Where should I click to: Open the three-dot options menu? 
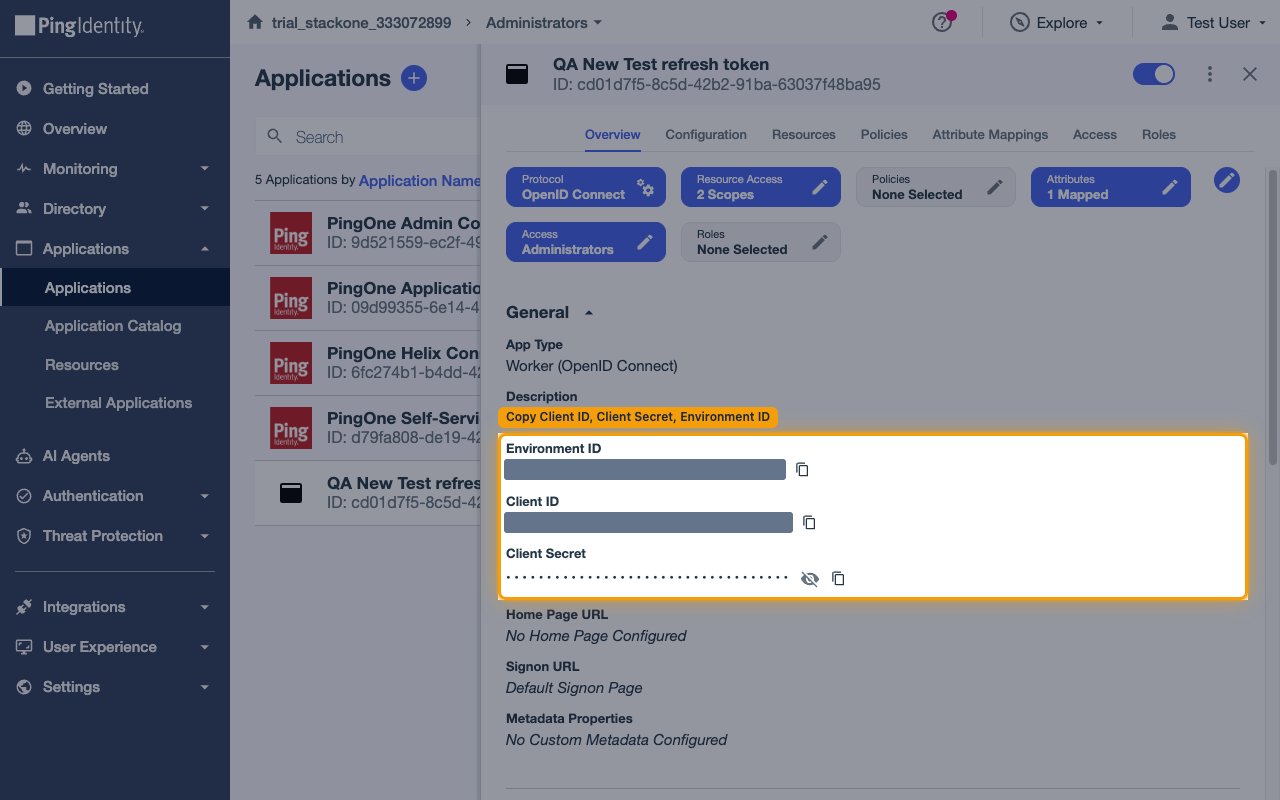[x=1210, y=74]
